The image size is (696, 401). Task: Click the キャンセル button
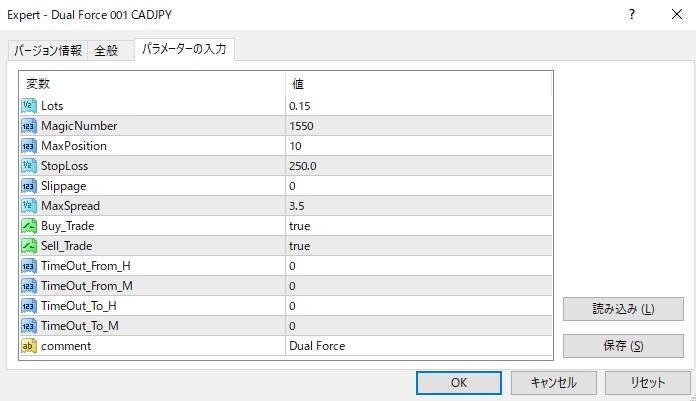pyautogui.click(x=552, y=383)
